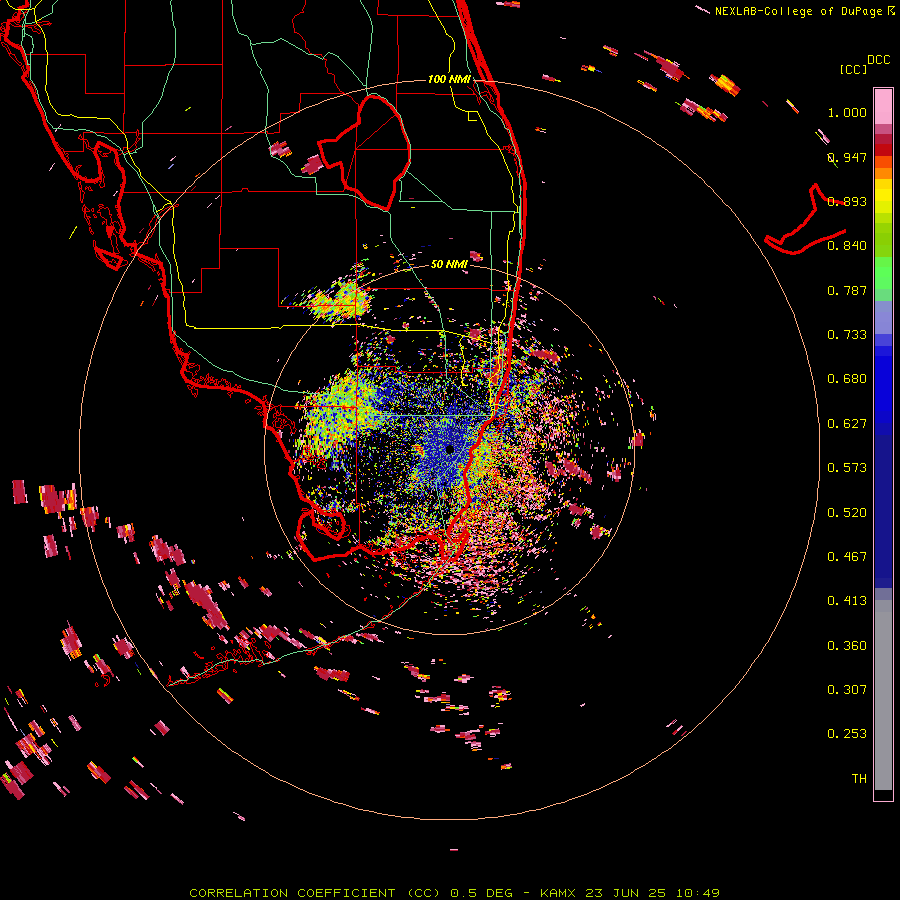Click the 0.947 scale value
The image size is (900, 900).
[847, 157]
